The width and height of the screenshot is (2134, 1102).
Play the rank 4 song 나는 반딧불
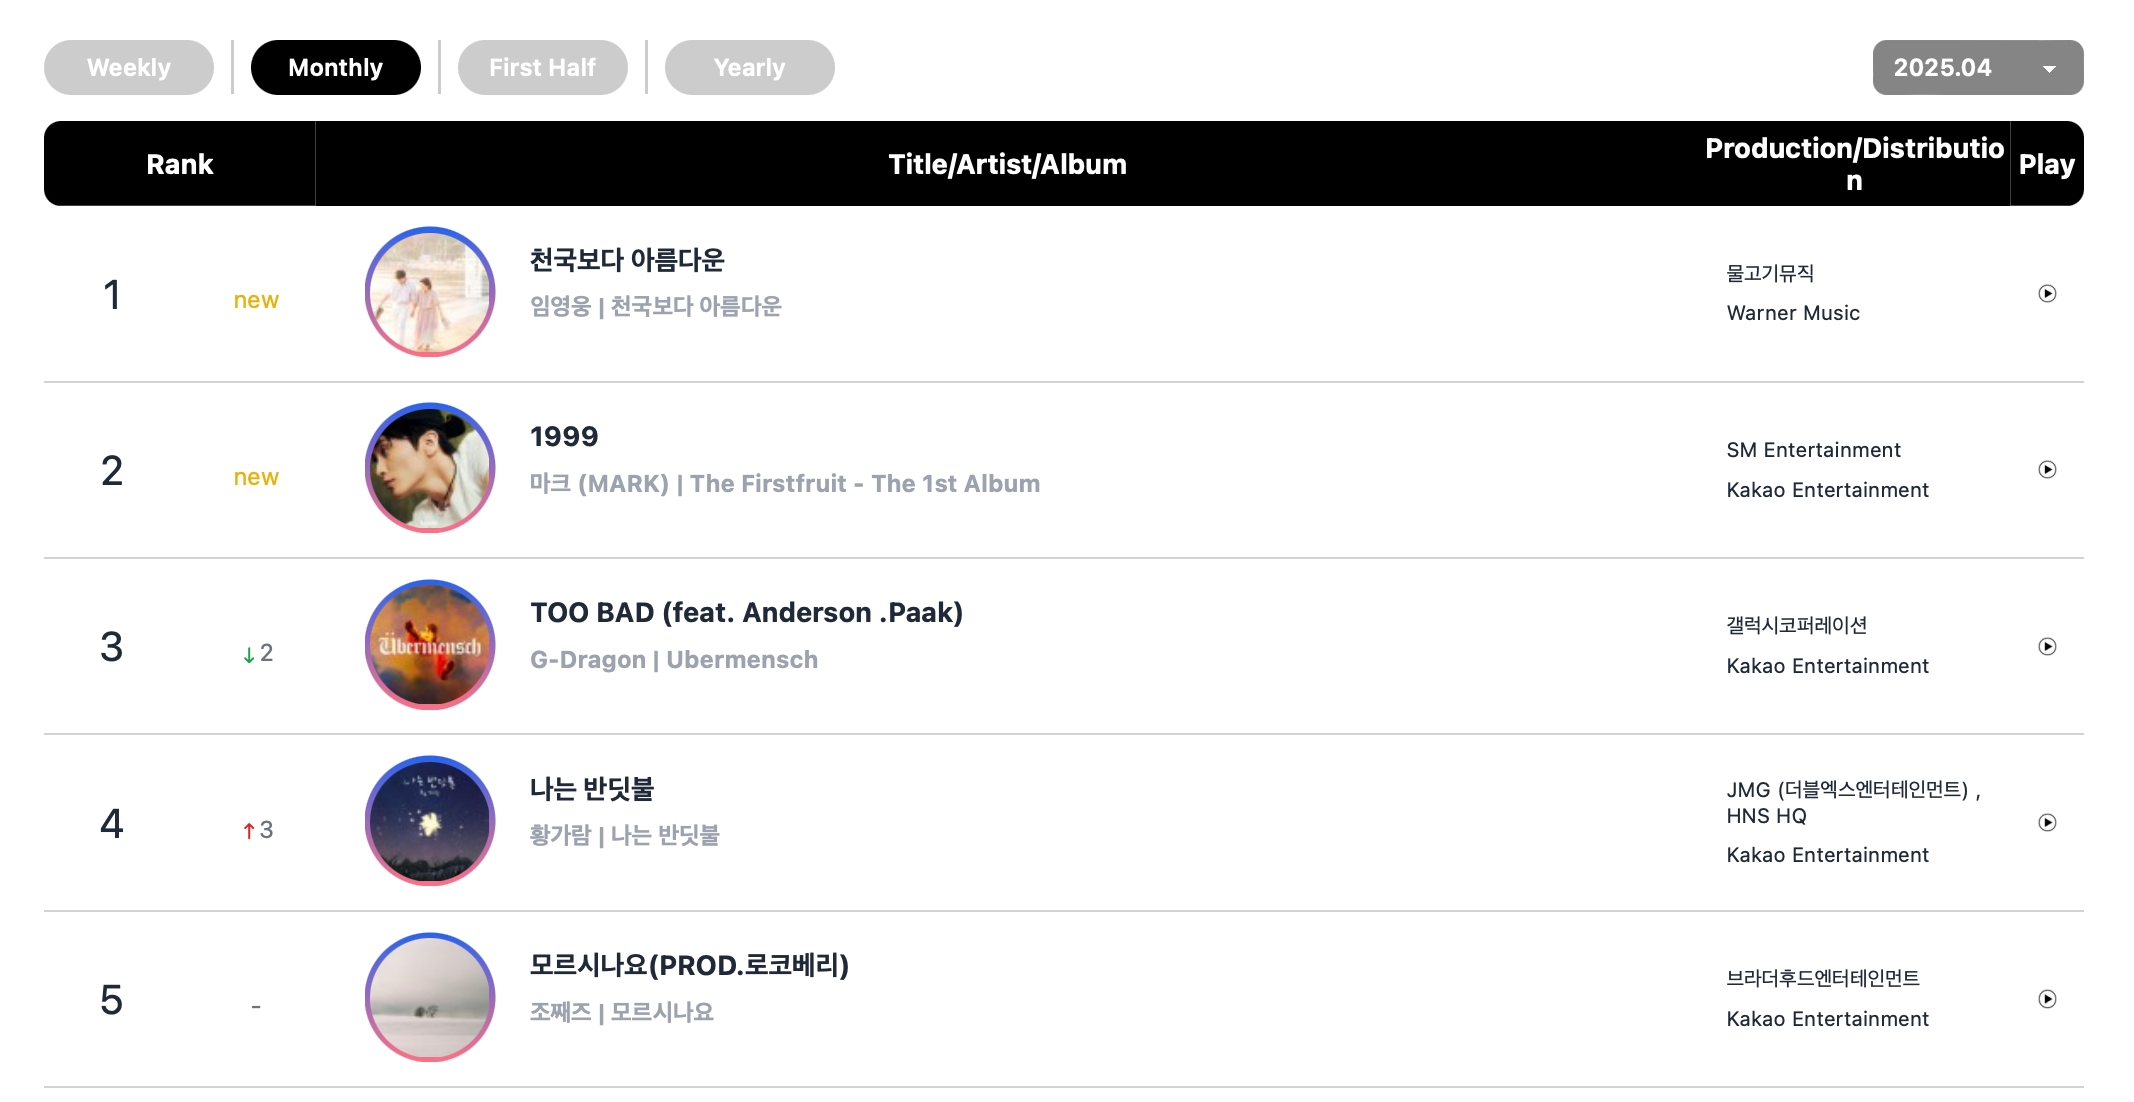coord(2047,823)
